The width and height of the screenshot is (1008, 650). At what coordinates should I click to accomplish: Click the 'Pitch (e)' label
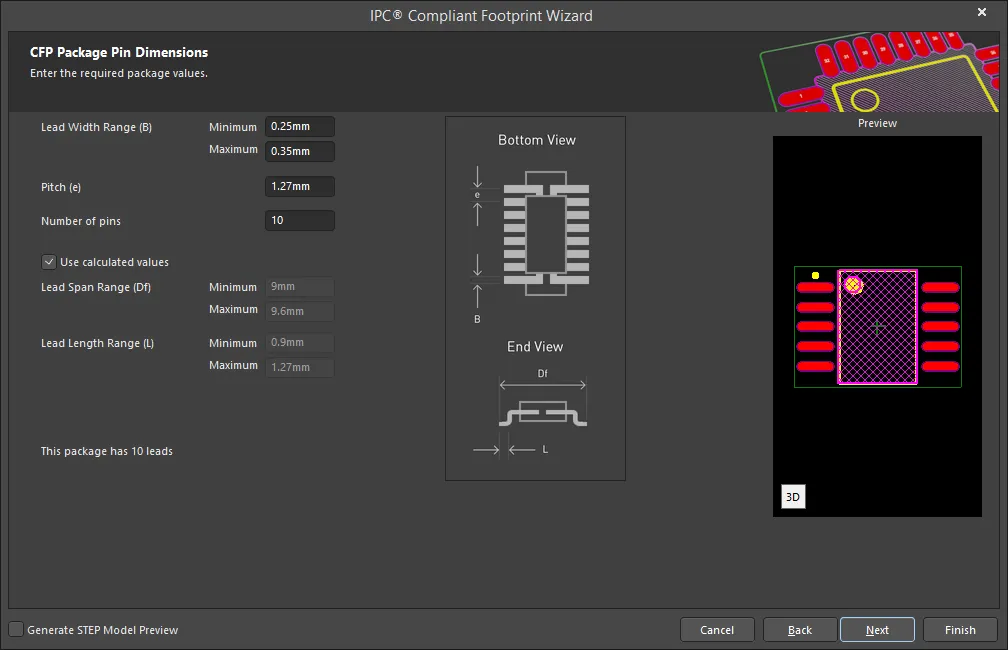[x=61, y=187]
